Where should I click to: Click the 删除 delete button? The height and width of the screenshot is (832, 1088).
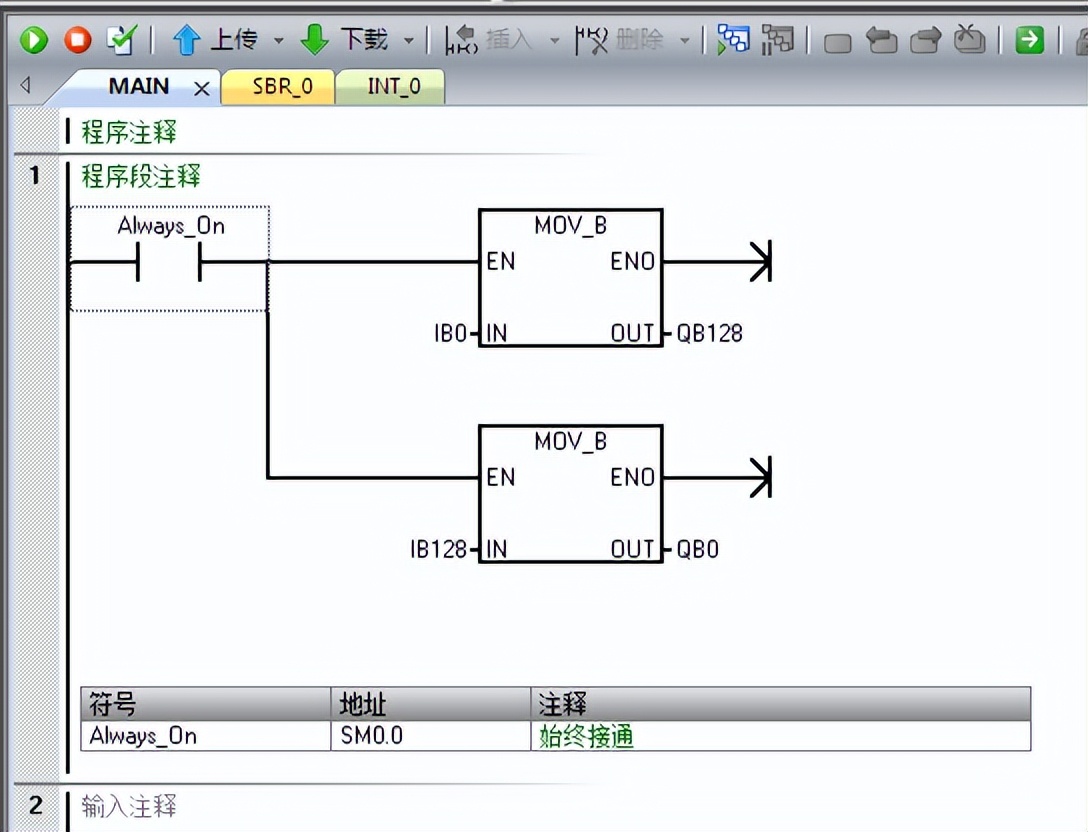pyautogui.click(x=619, y=40)
